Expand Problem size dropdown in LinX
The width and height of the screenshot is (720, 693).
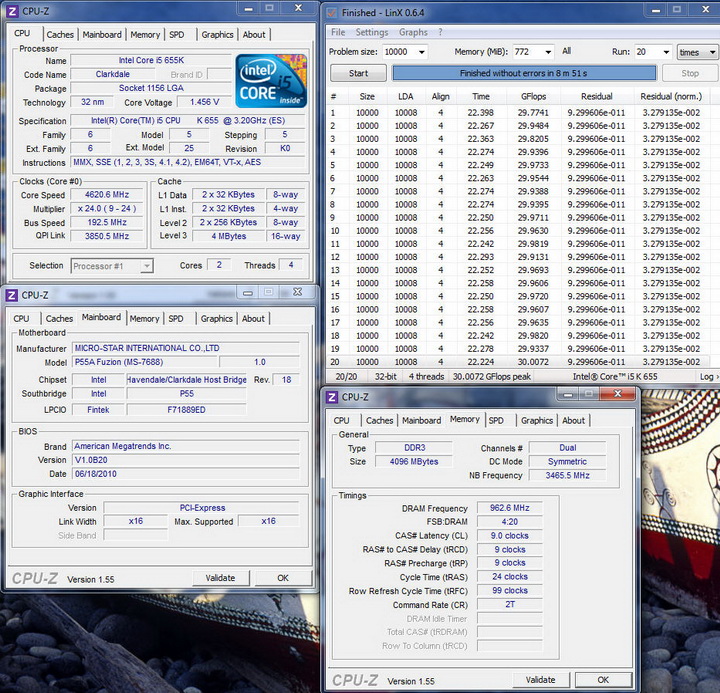pyautogui.click(x=422, y=52)
